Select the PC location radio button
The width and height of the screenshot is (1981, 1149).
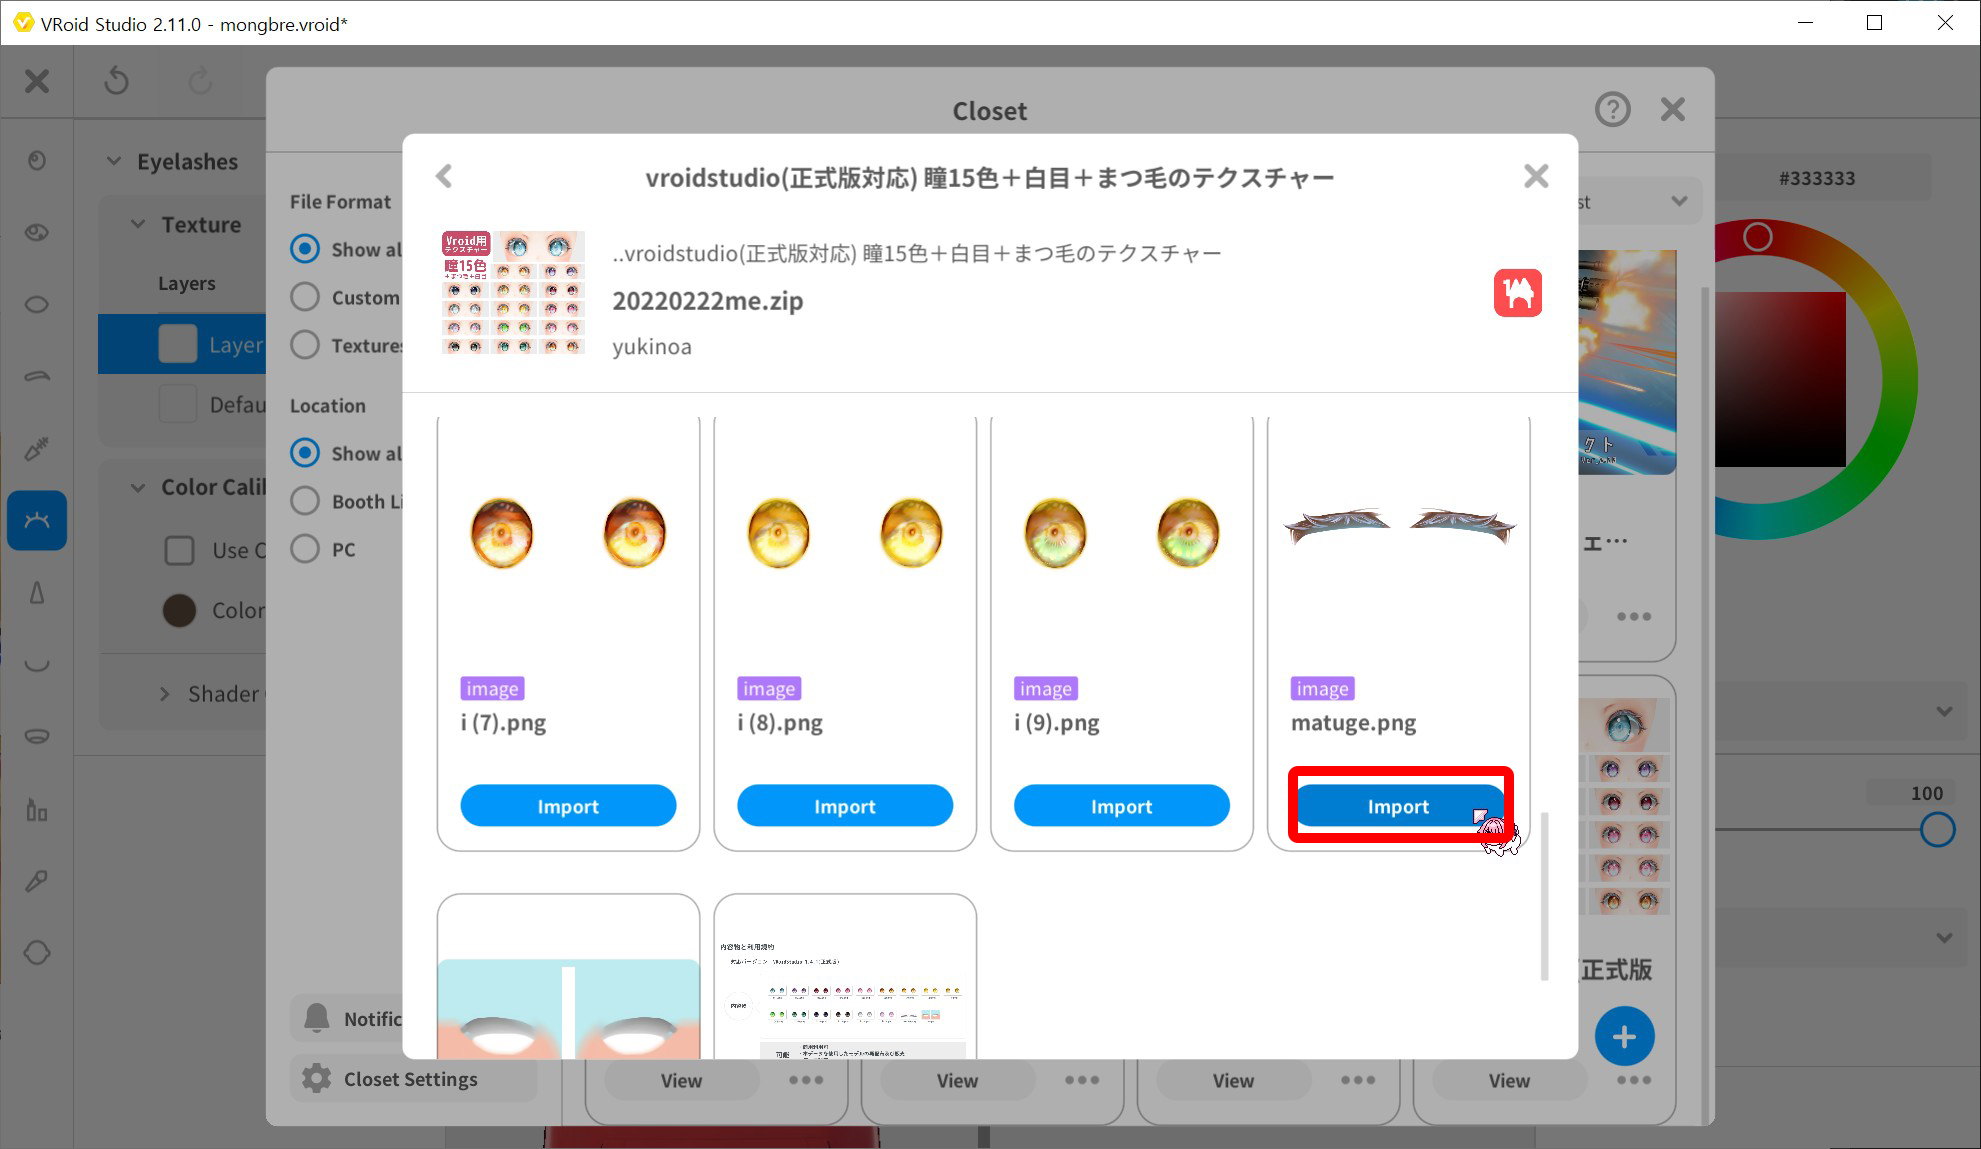coord(305,549)
